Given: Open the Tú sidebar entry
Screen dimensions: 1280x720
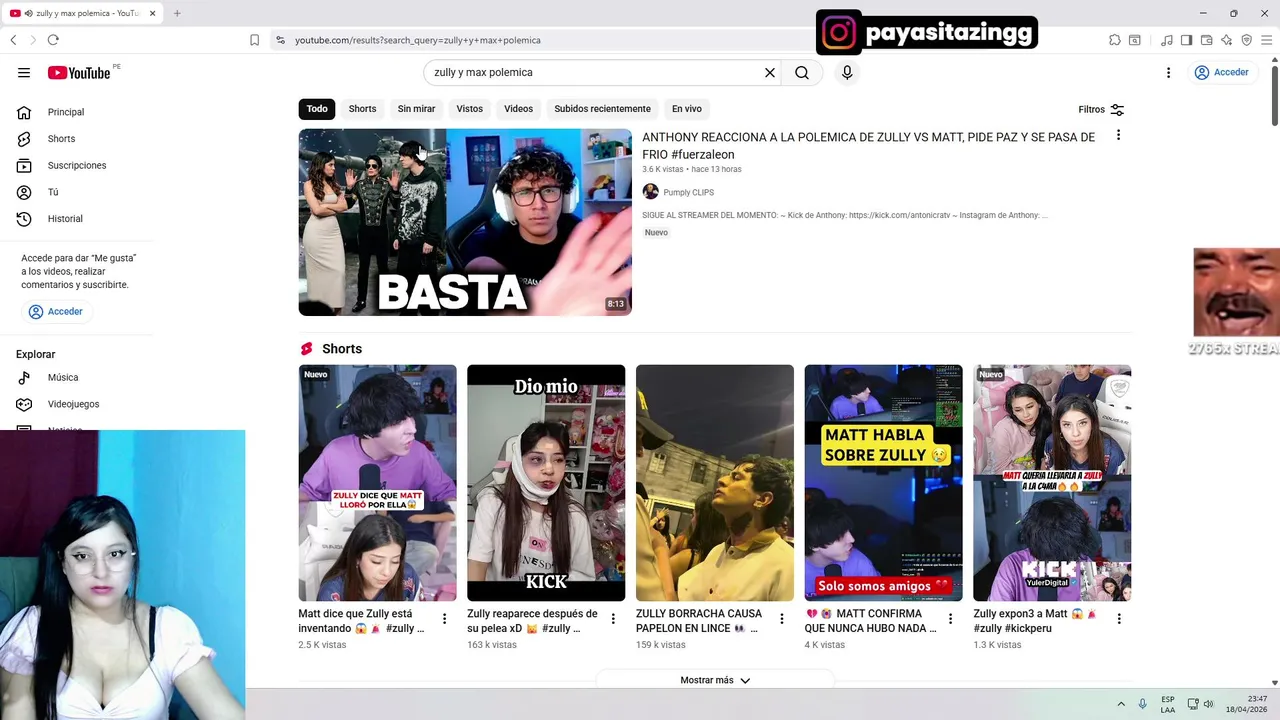Looking at the screenshot, I should pyautogui.click(x=53, y=192).
